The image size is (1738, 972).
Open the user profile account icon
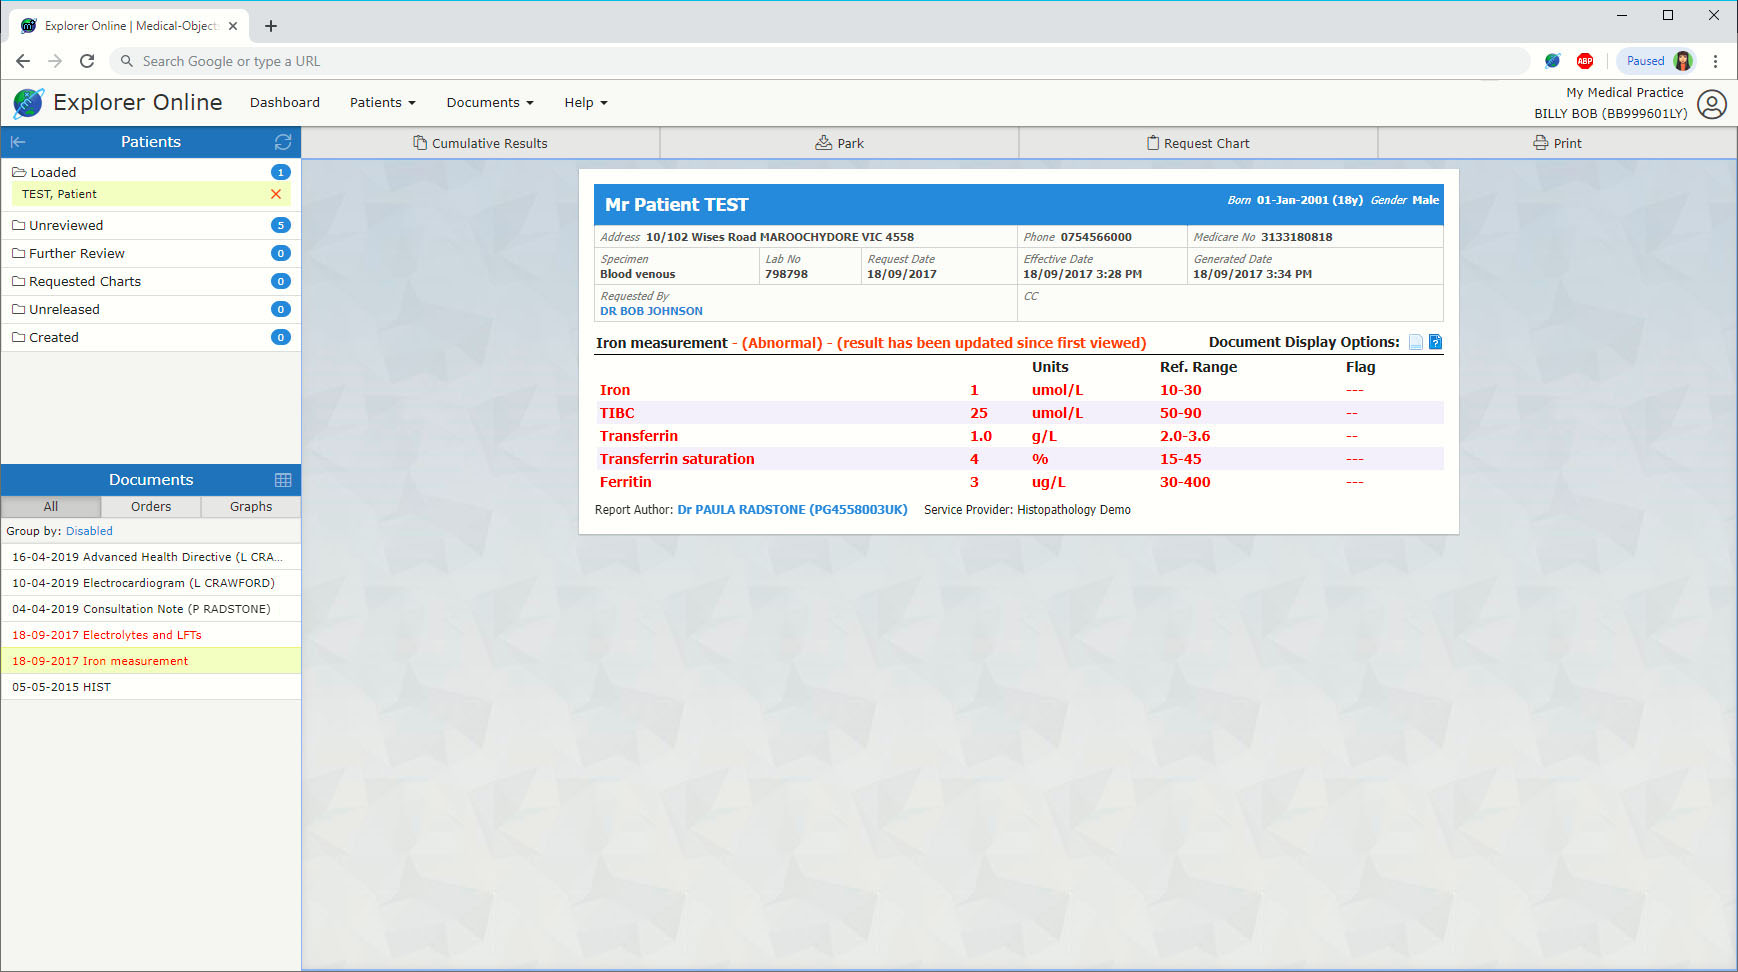1712,104
